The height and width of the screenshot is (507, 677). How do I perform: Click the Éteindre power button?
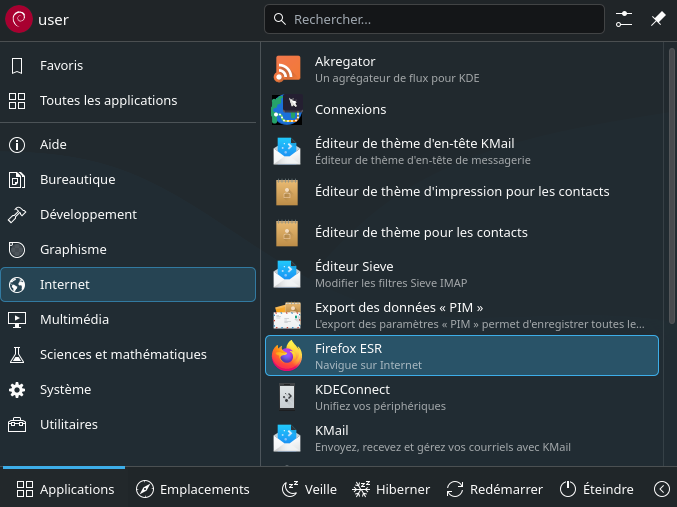pos(596,489)
